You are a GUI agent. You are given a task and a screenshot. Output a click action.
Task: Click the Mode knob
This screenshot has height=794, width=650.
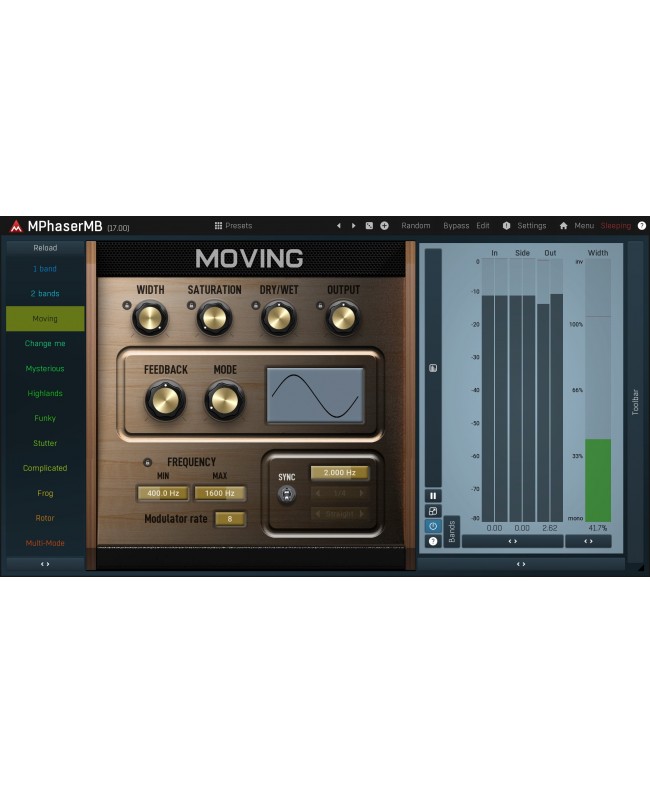pos(225,401)
